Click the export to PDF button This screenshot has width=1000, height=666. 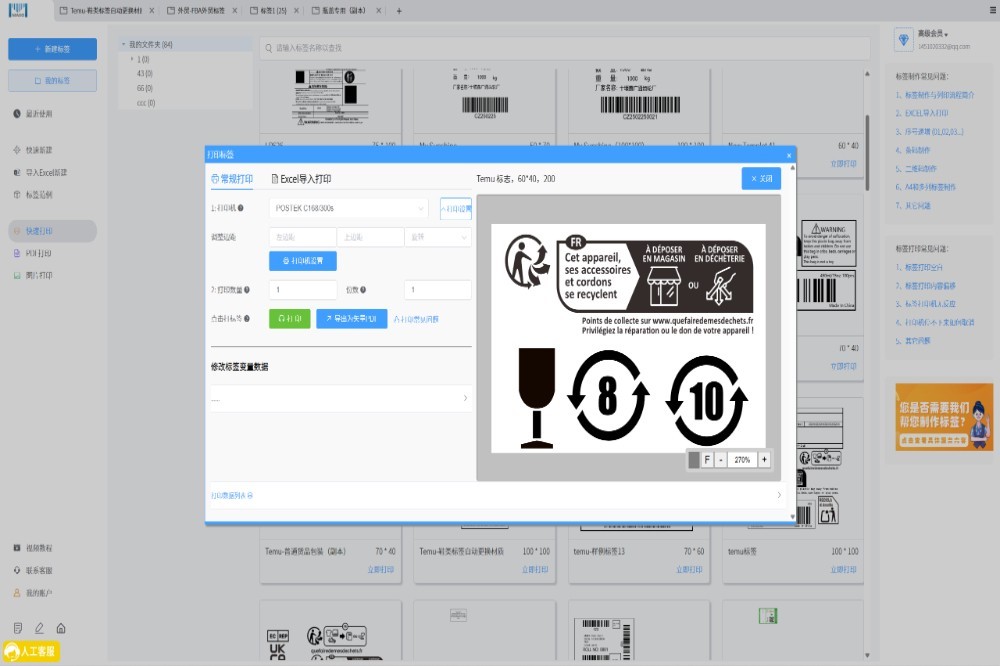[351, 319]
